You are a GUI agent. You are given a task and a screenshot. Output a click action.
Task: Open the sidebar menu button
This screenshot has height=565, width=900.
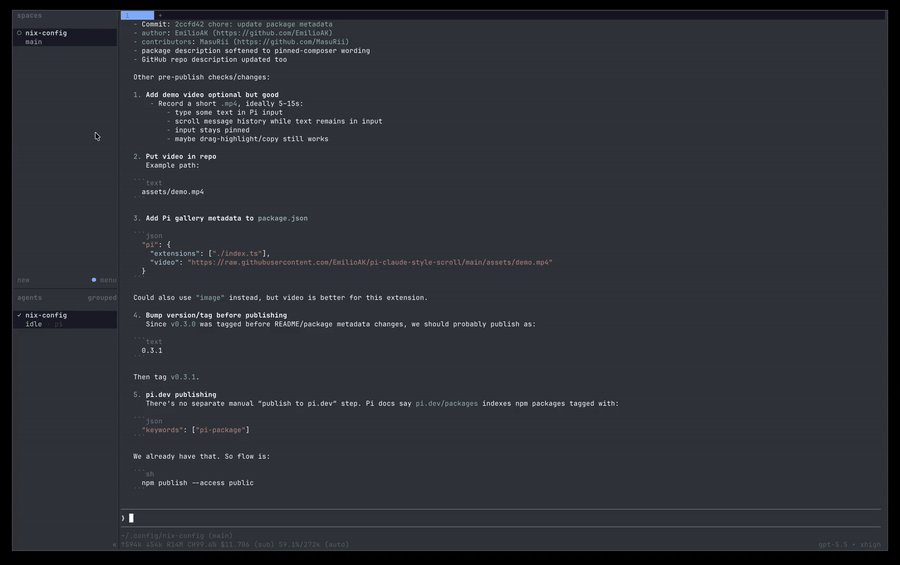[x=108, y=280]
